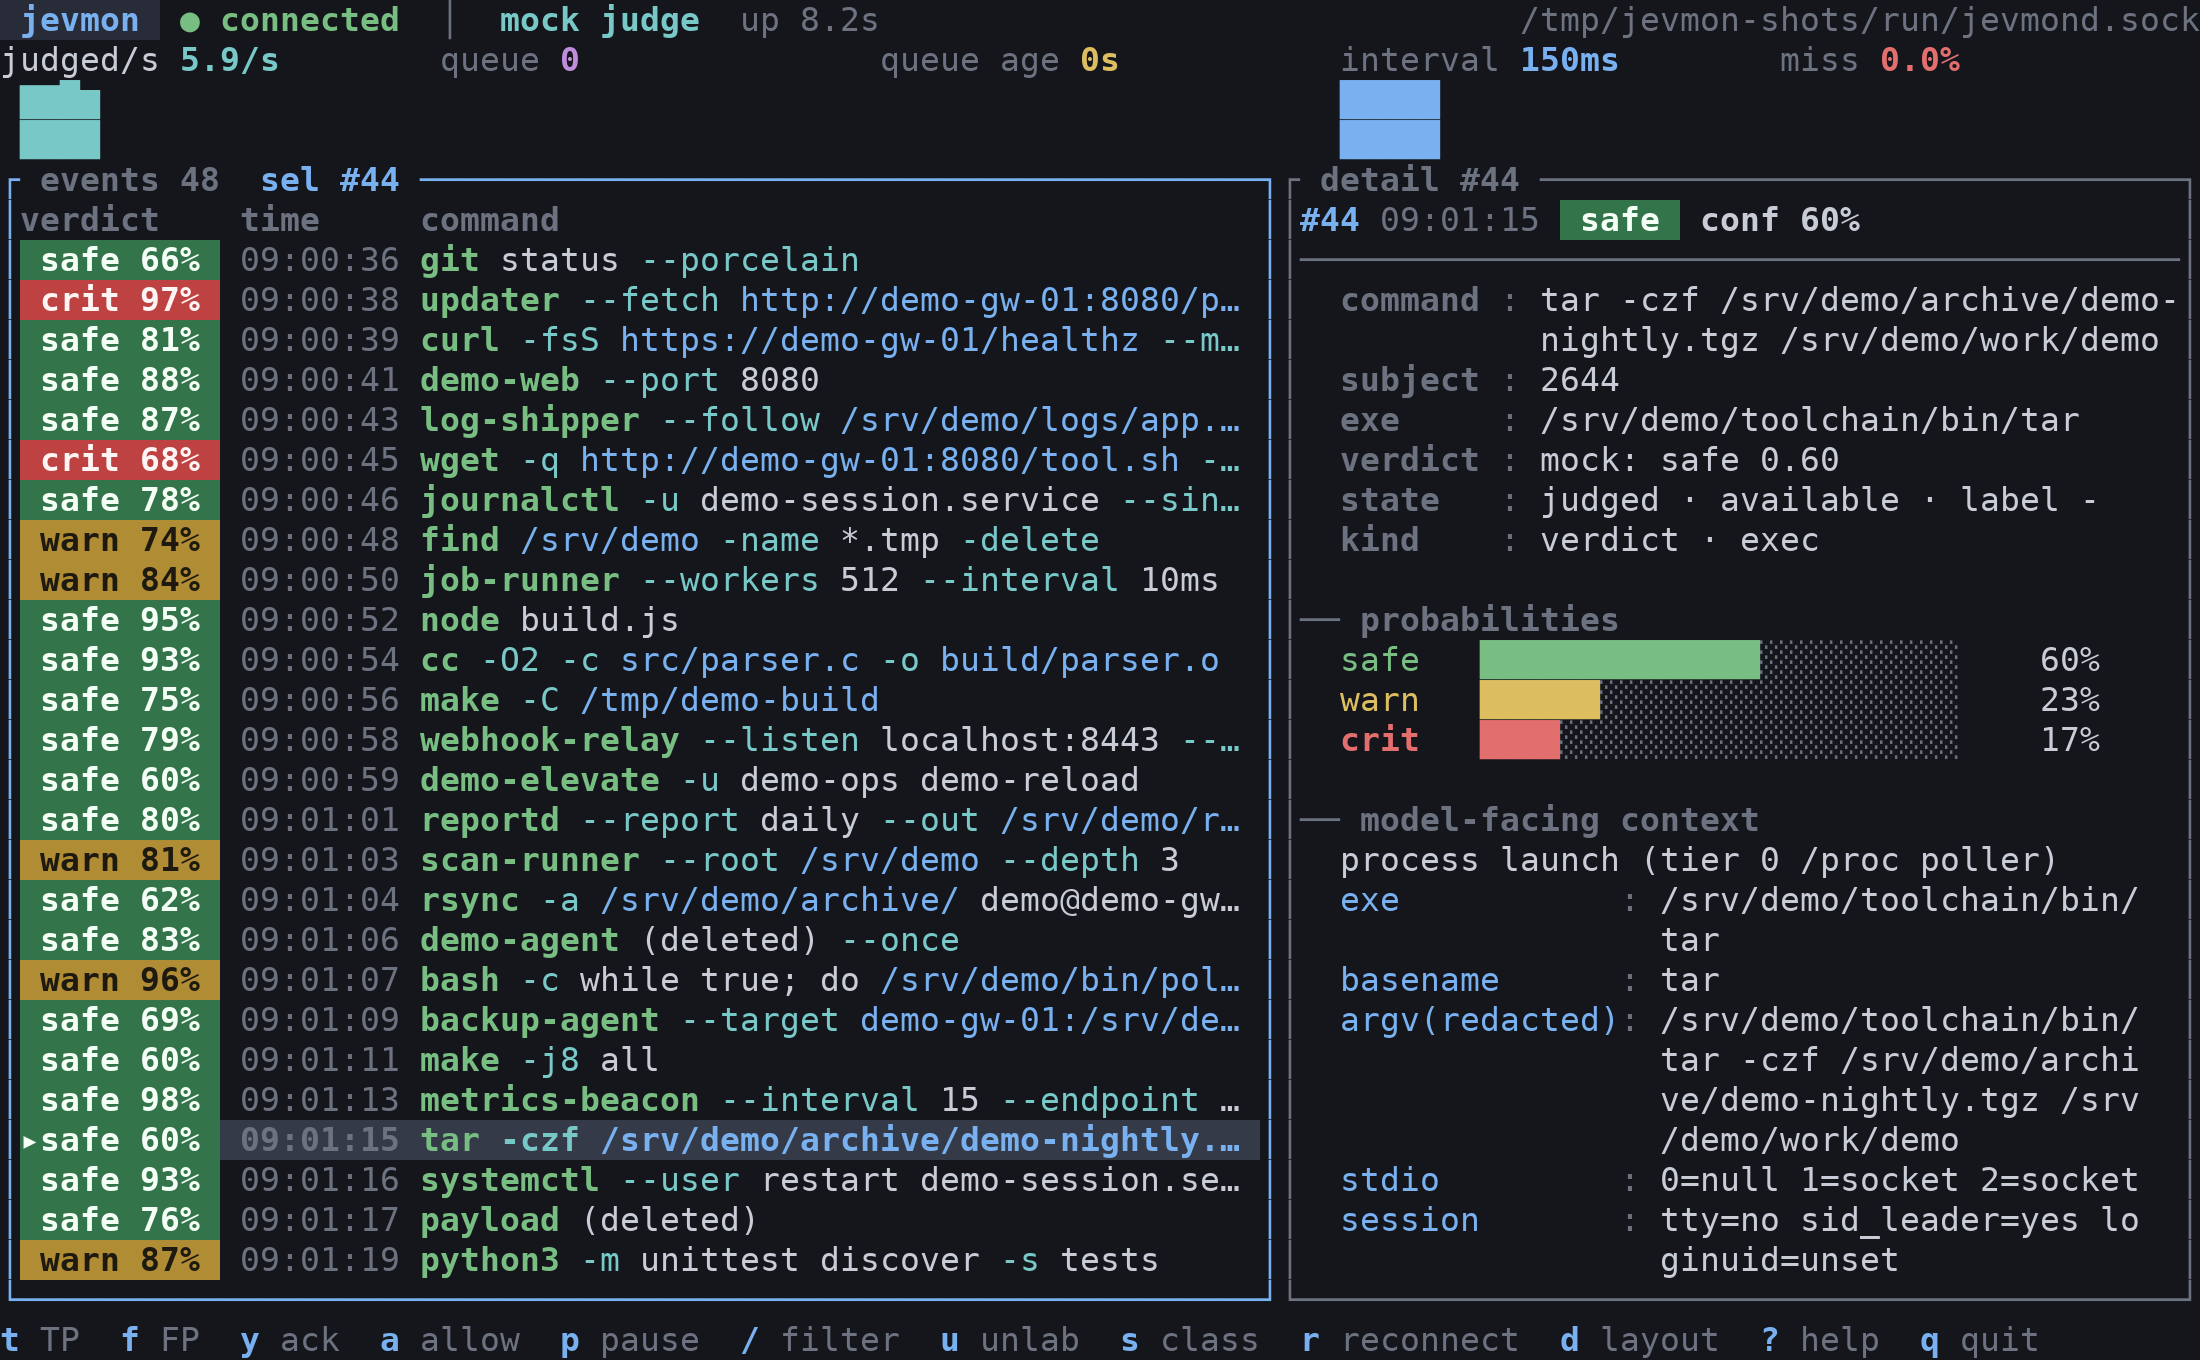
Task: Select the selection arrow marker on row 09:01:15
Action: (x=29, y=1140)
